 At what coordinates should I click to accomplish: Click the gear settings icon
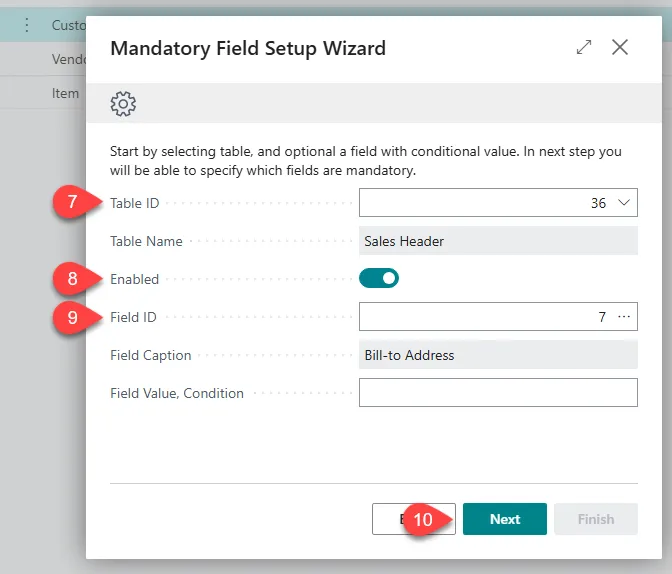123,103
